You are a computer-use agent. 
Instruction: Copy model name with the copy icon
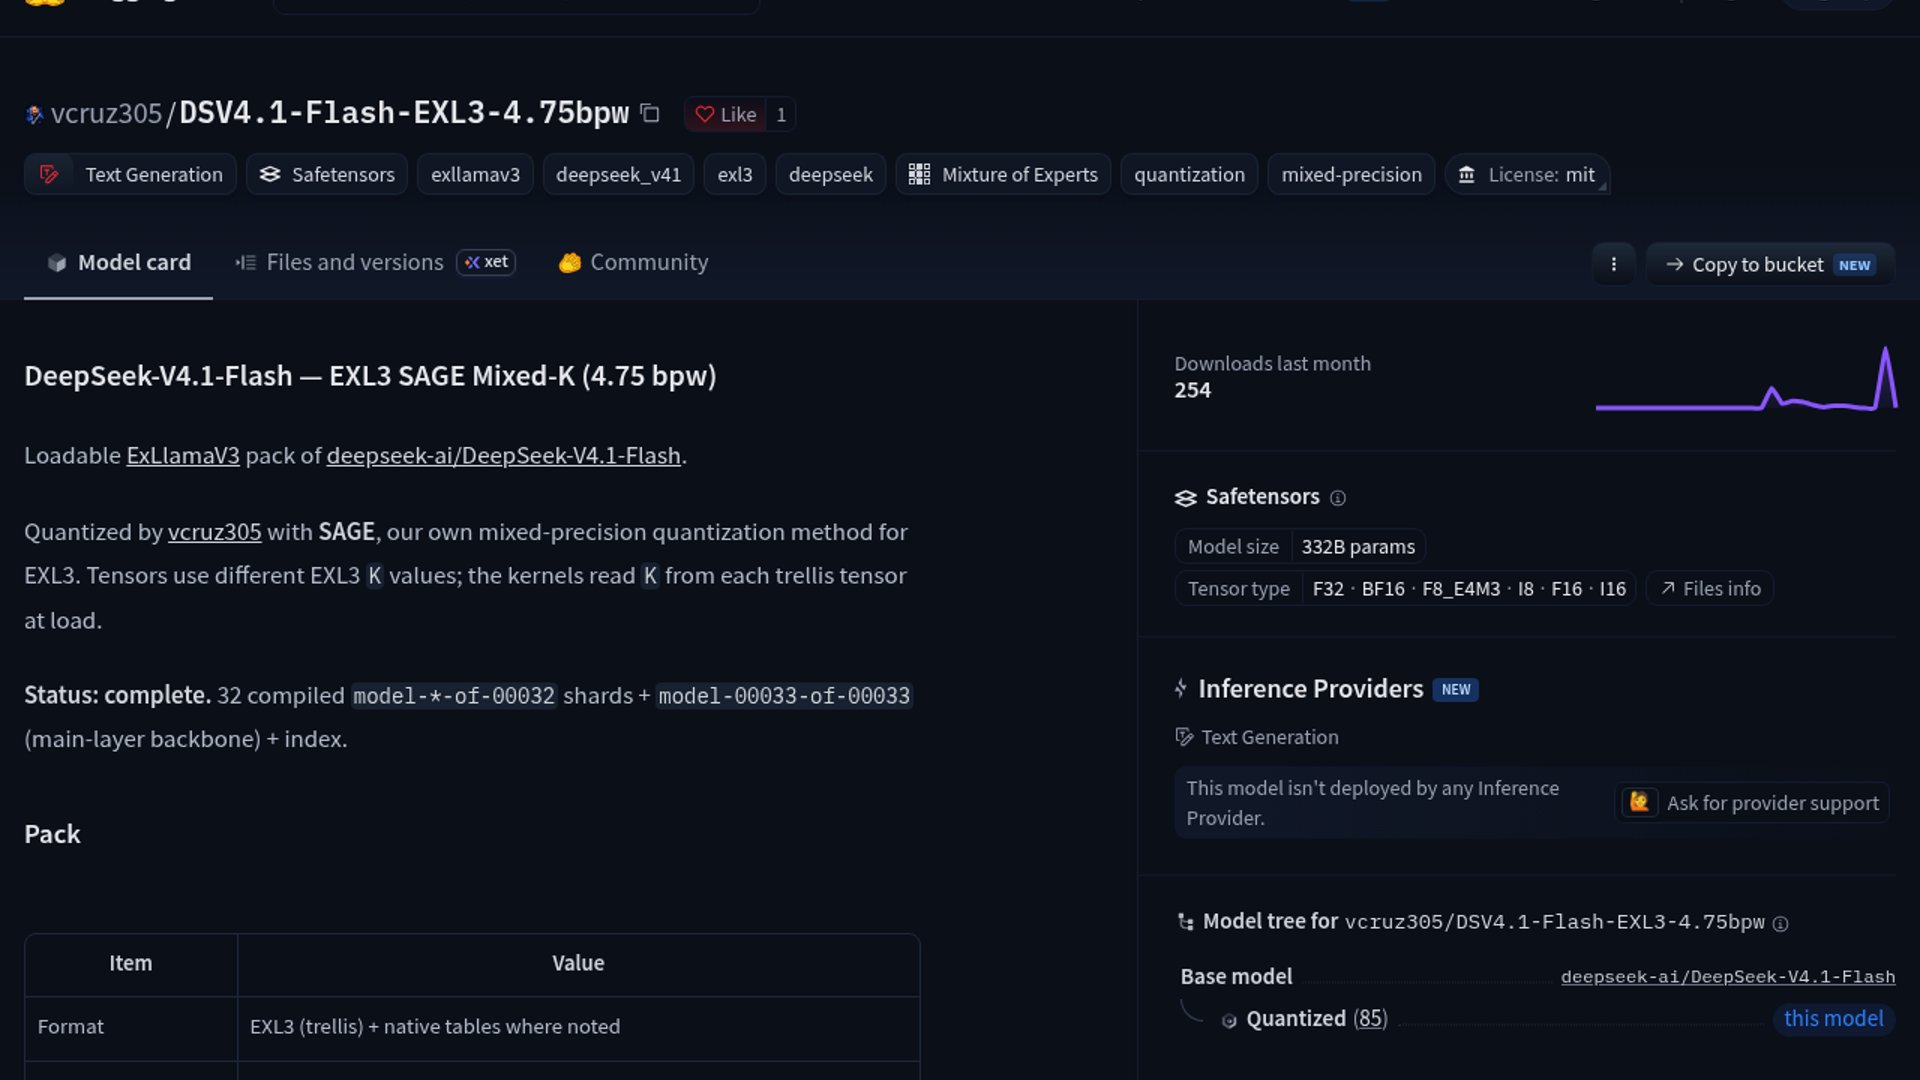[x=650, y=113]
